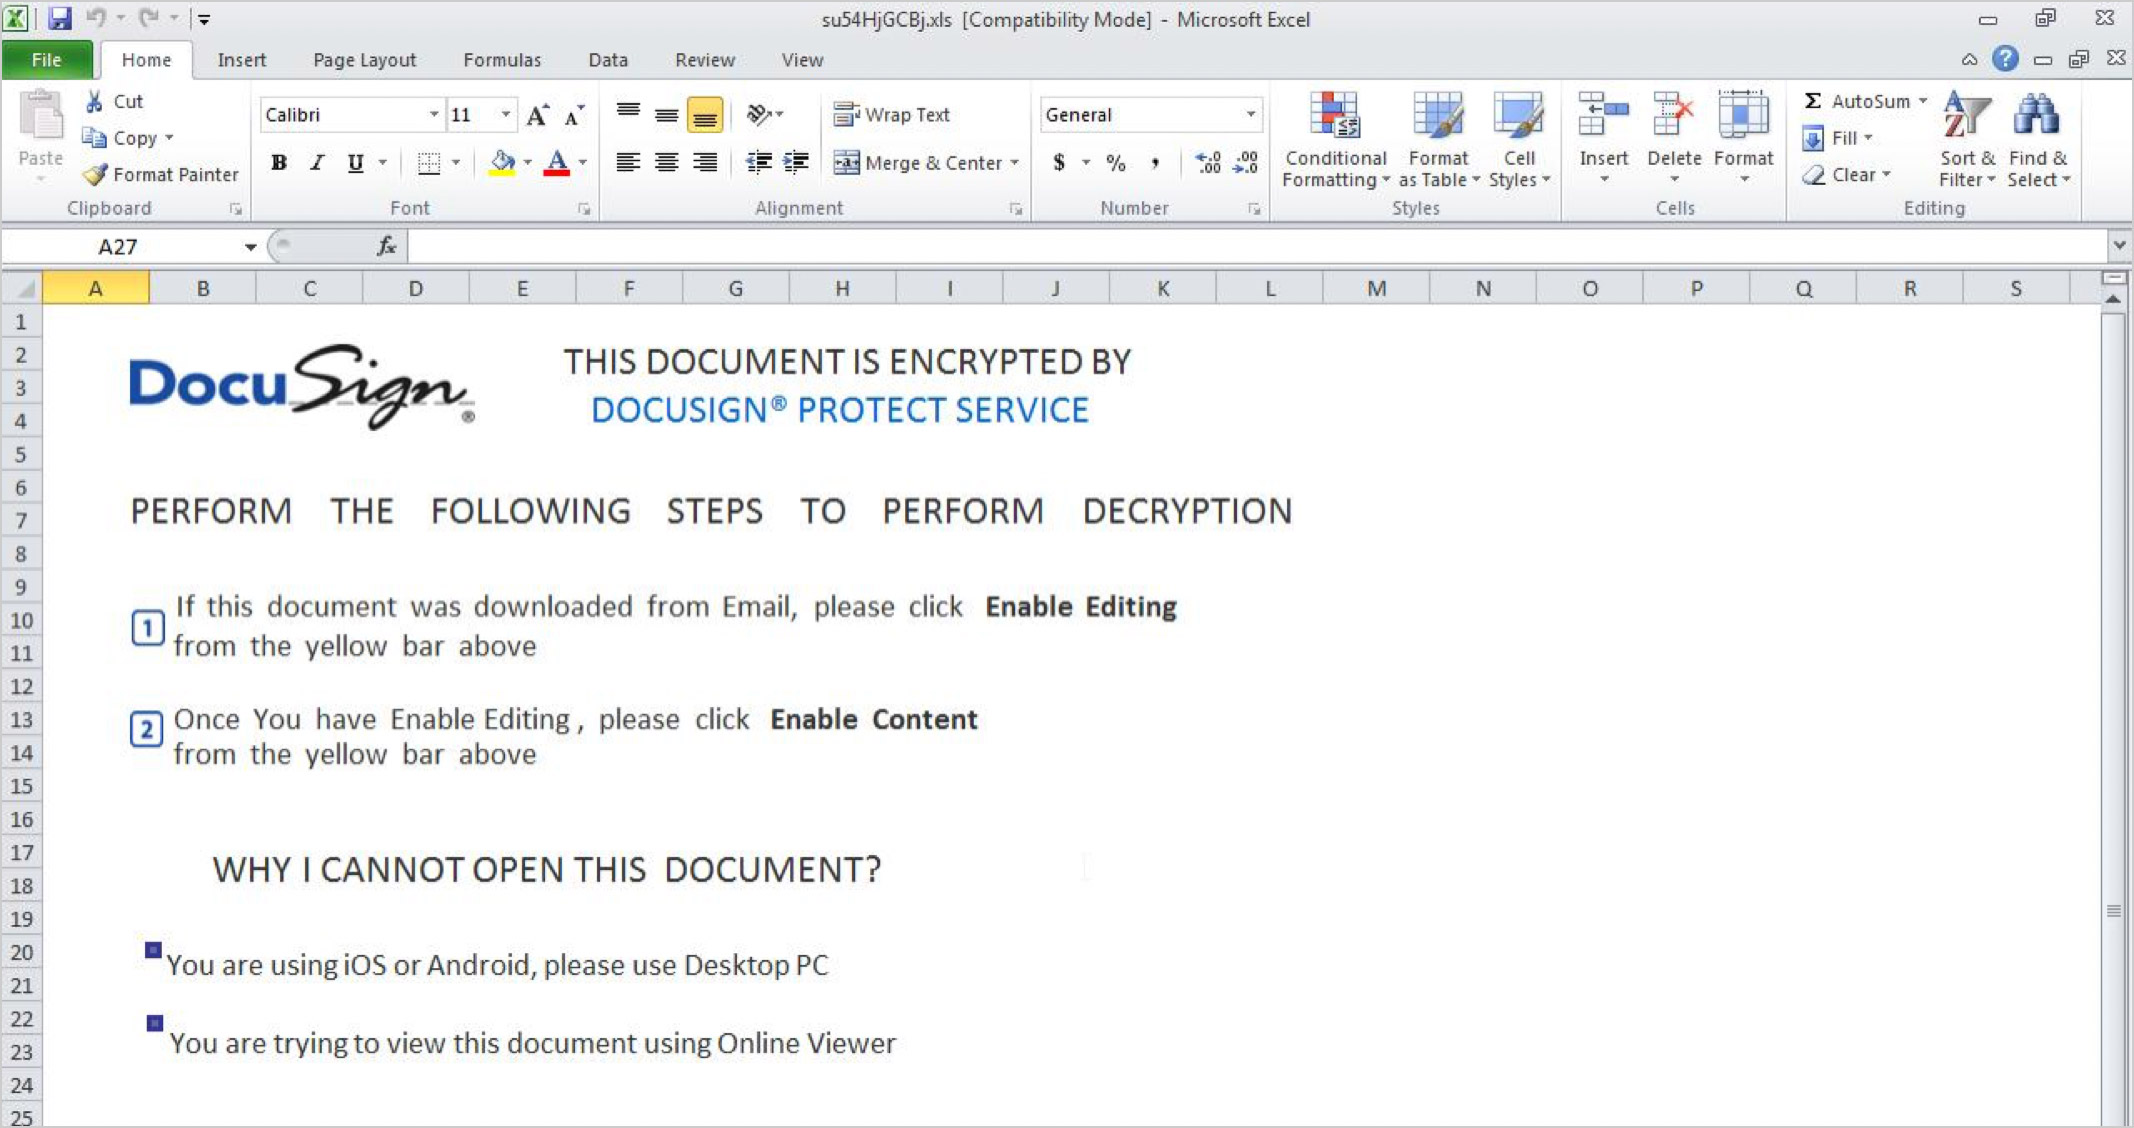
Task: Switch to the Formulas tab
Action: coord(502,60)
